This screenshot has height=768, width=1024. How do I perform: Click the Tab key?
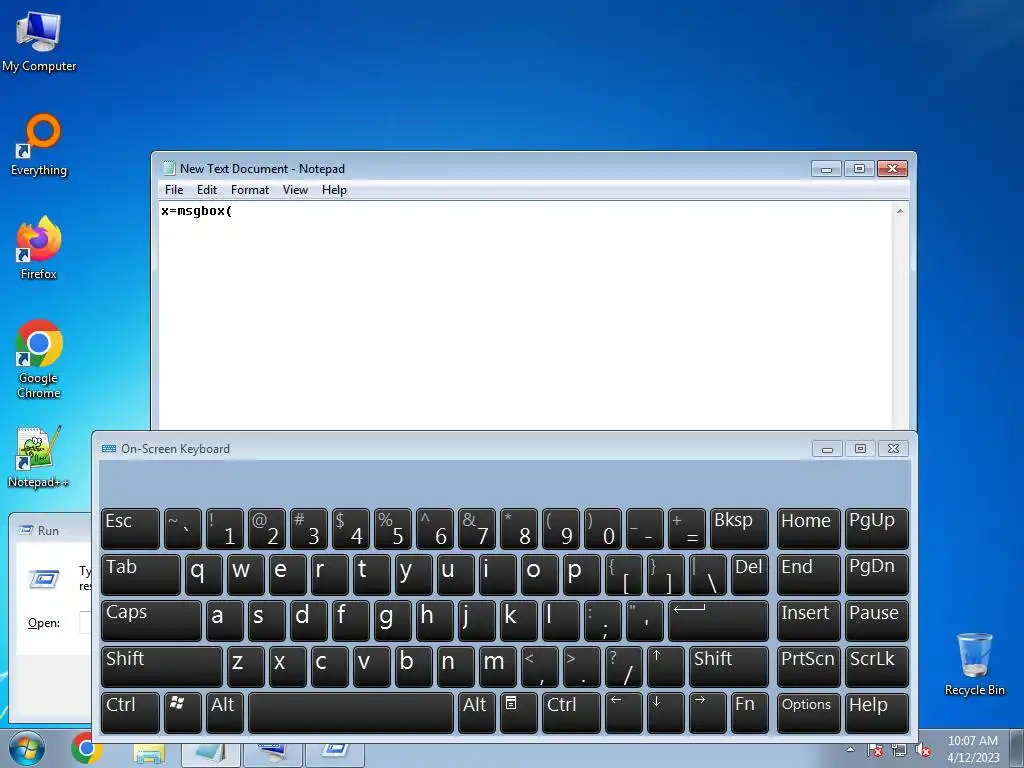pos(140,575)
